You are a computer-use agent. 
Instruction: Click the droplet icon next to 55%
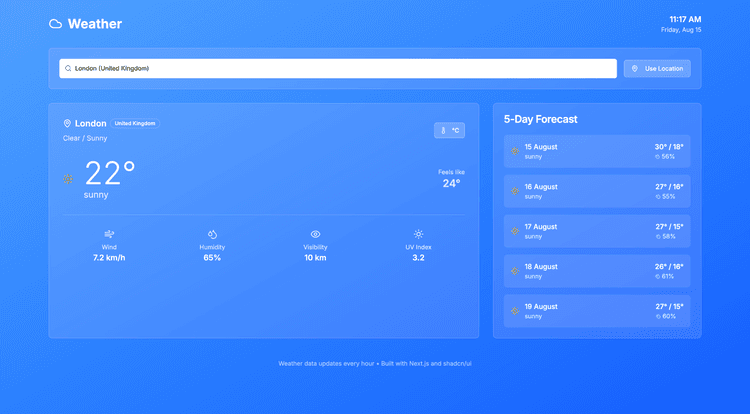click(658, 196)
